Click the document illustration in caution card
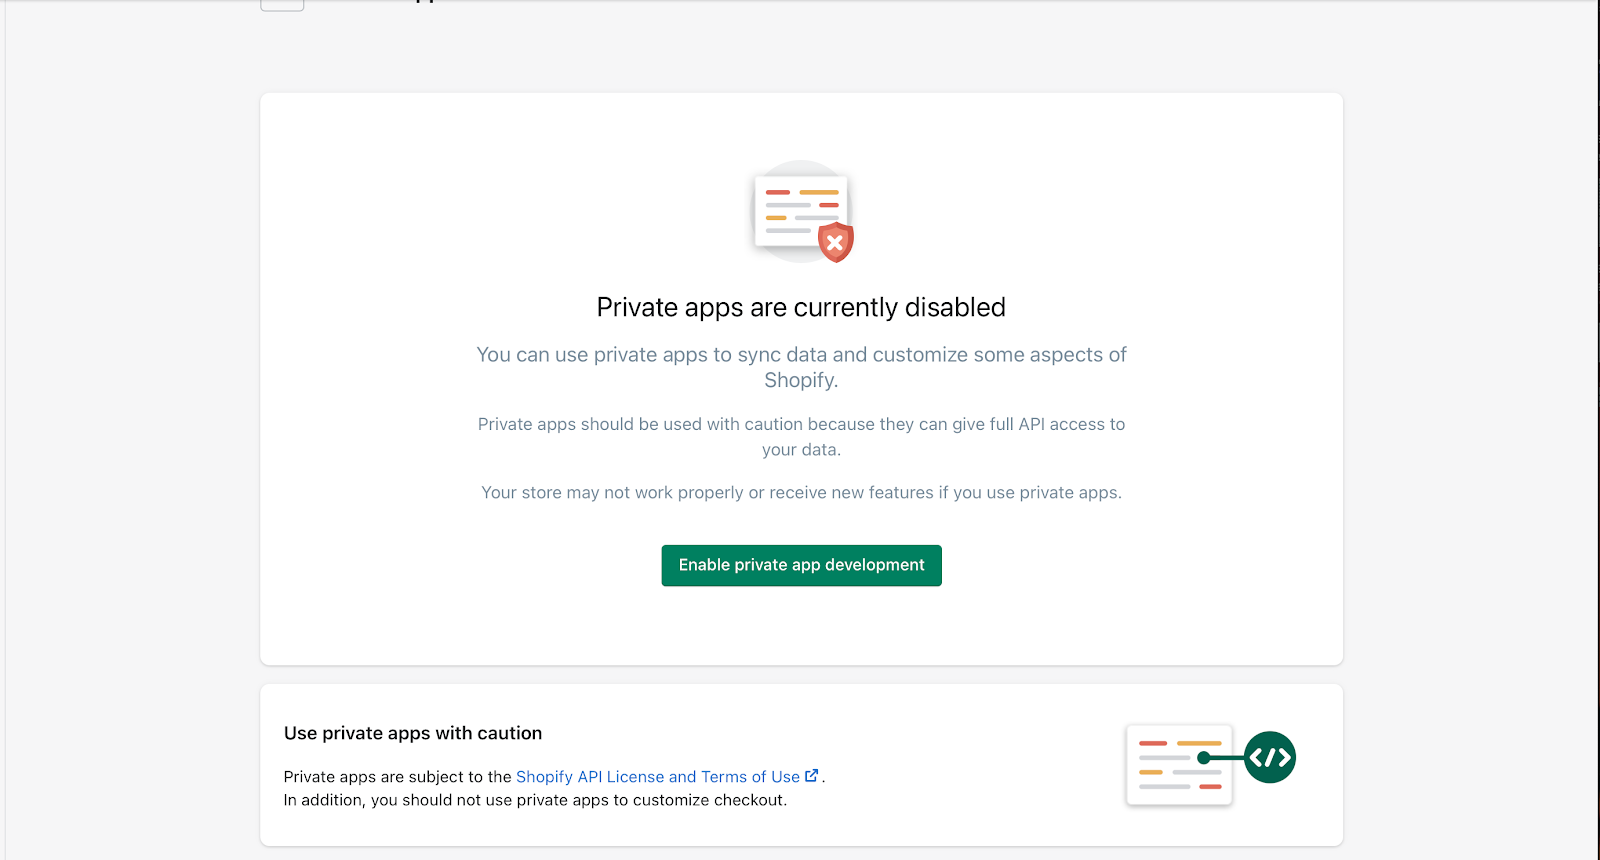The image size is (1600, 860). pyautogui.click(x=1178, y=765)
